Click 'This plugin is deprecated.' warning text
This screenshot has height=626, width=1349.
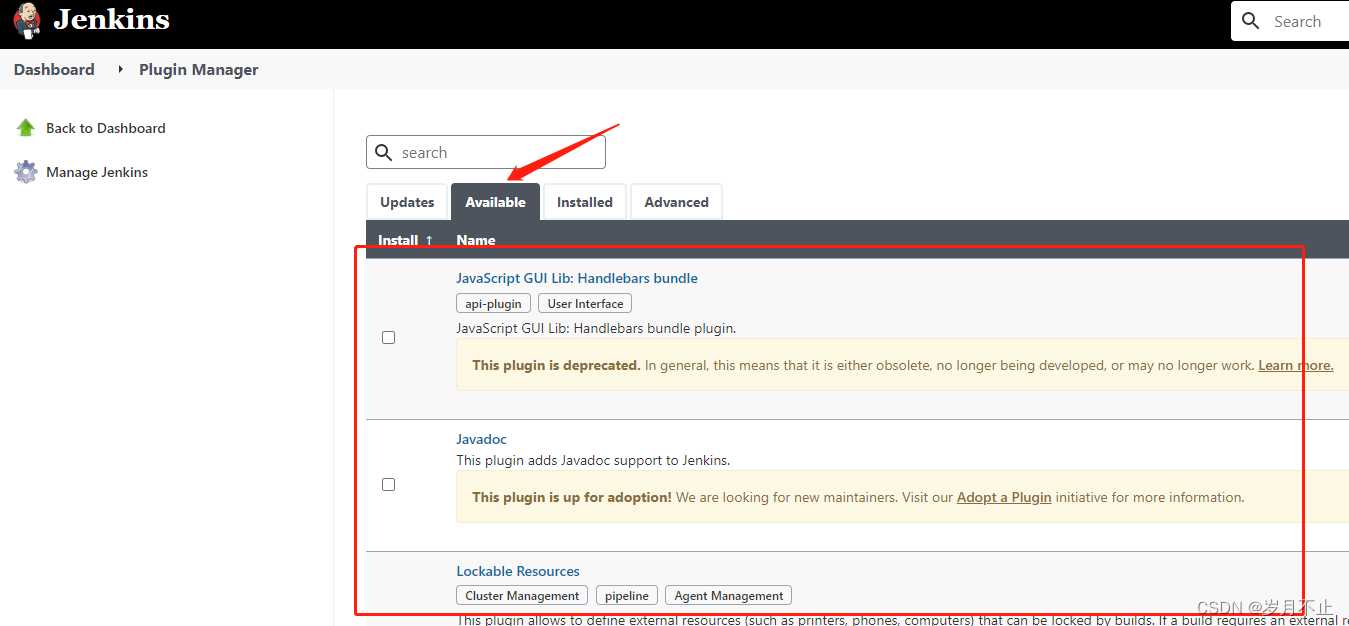(556, 365)
